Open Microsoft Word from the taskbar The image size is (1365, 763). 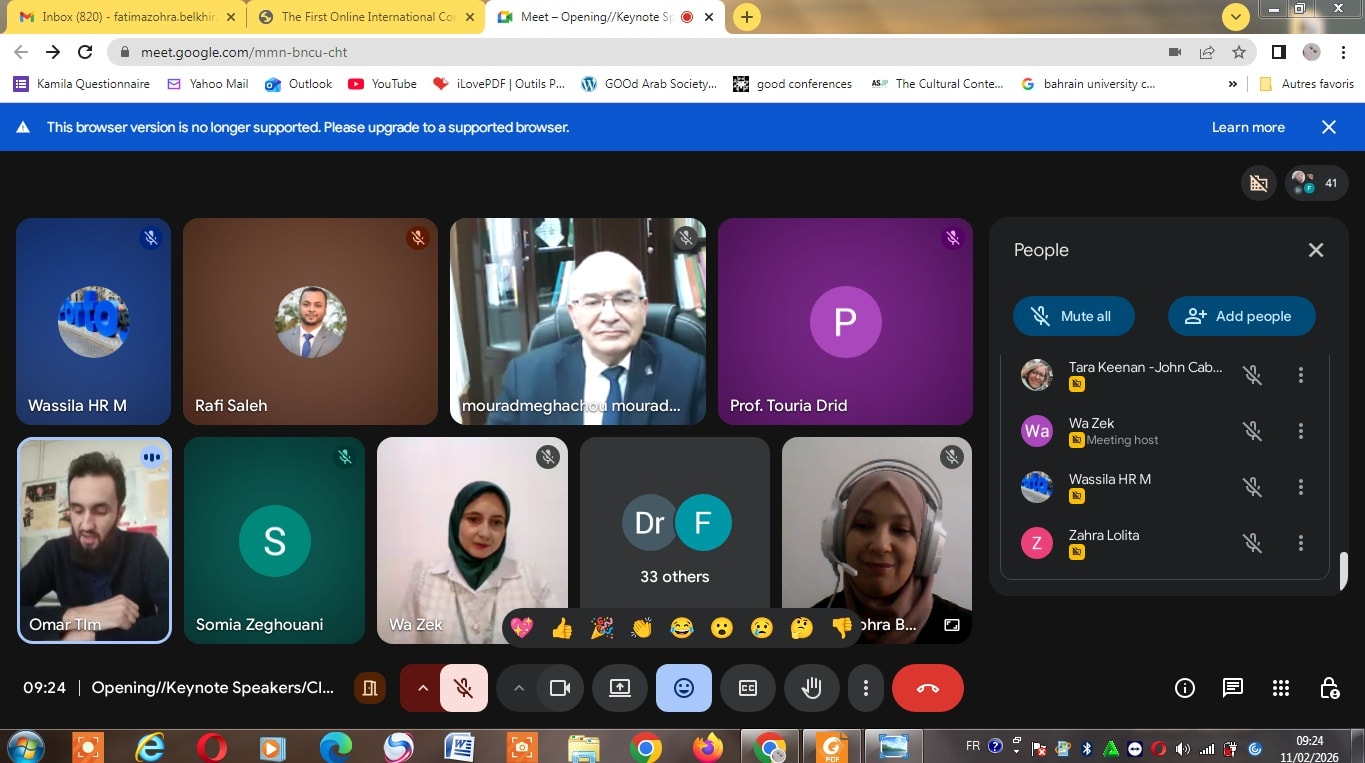tap(459, 747)
